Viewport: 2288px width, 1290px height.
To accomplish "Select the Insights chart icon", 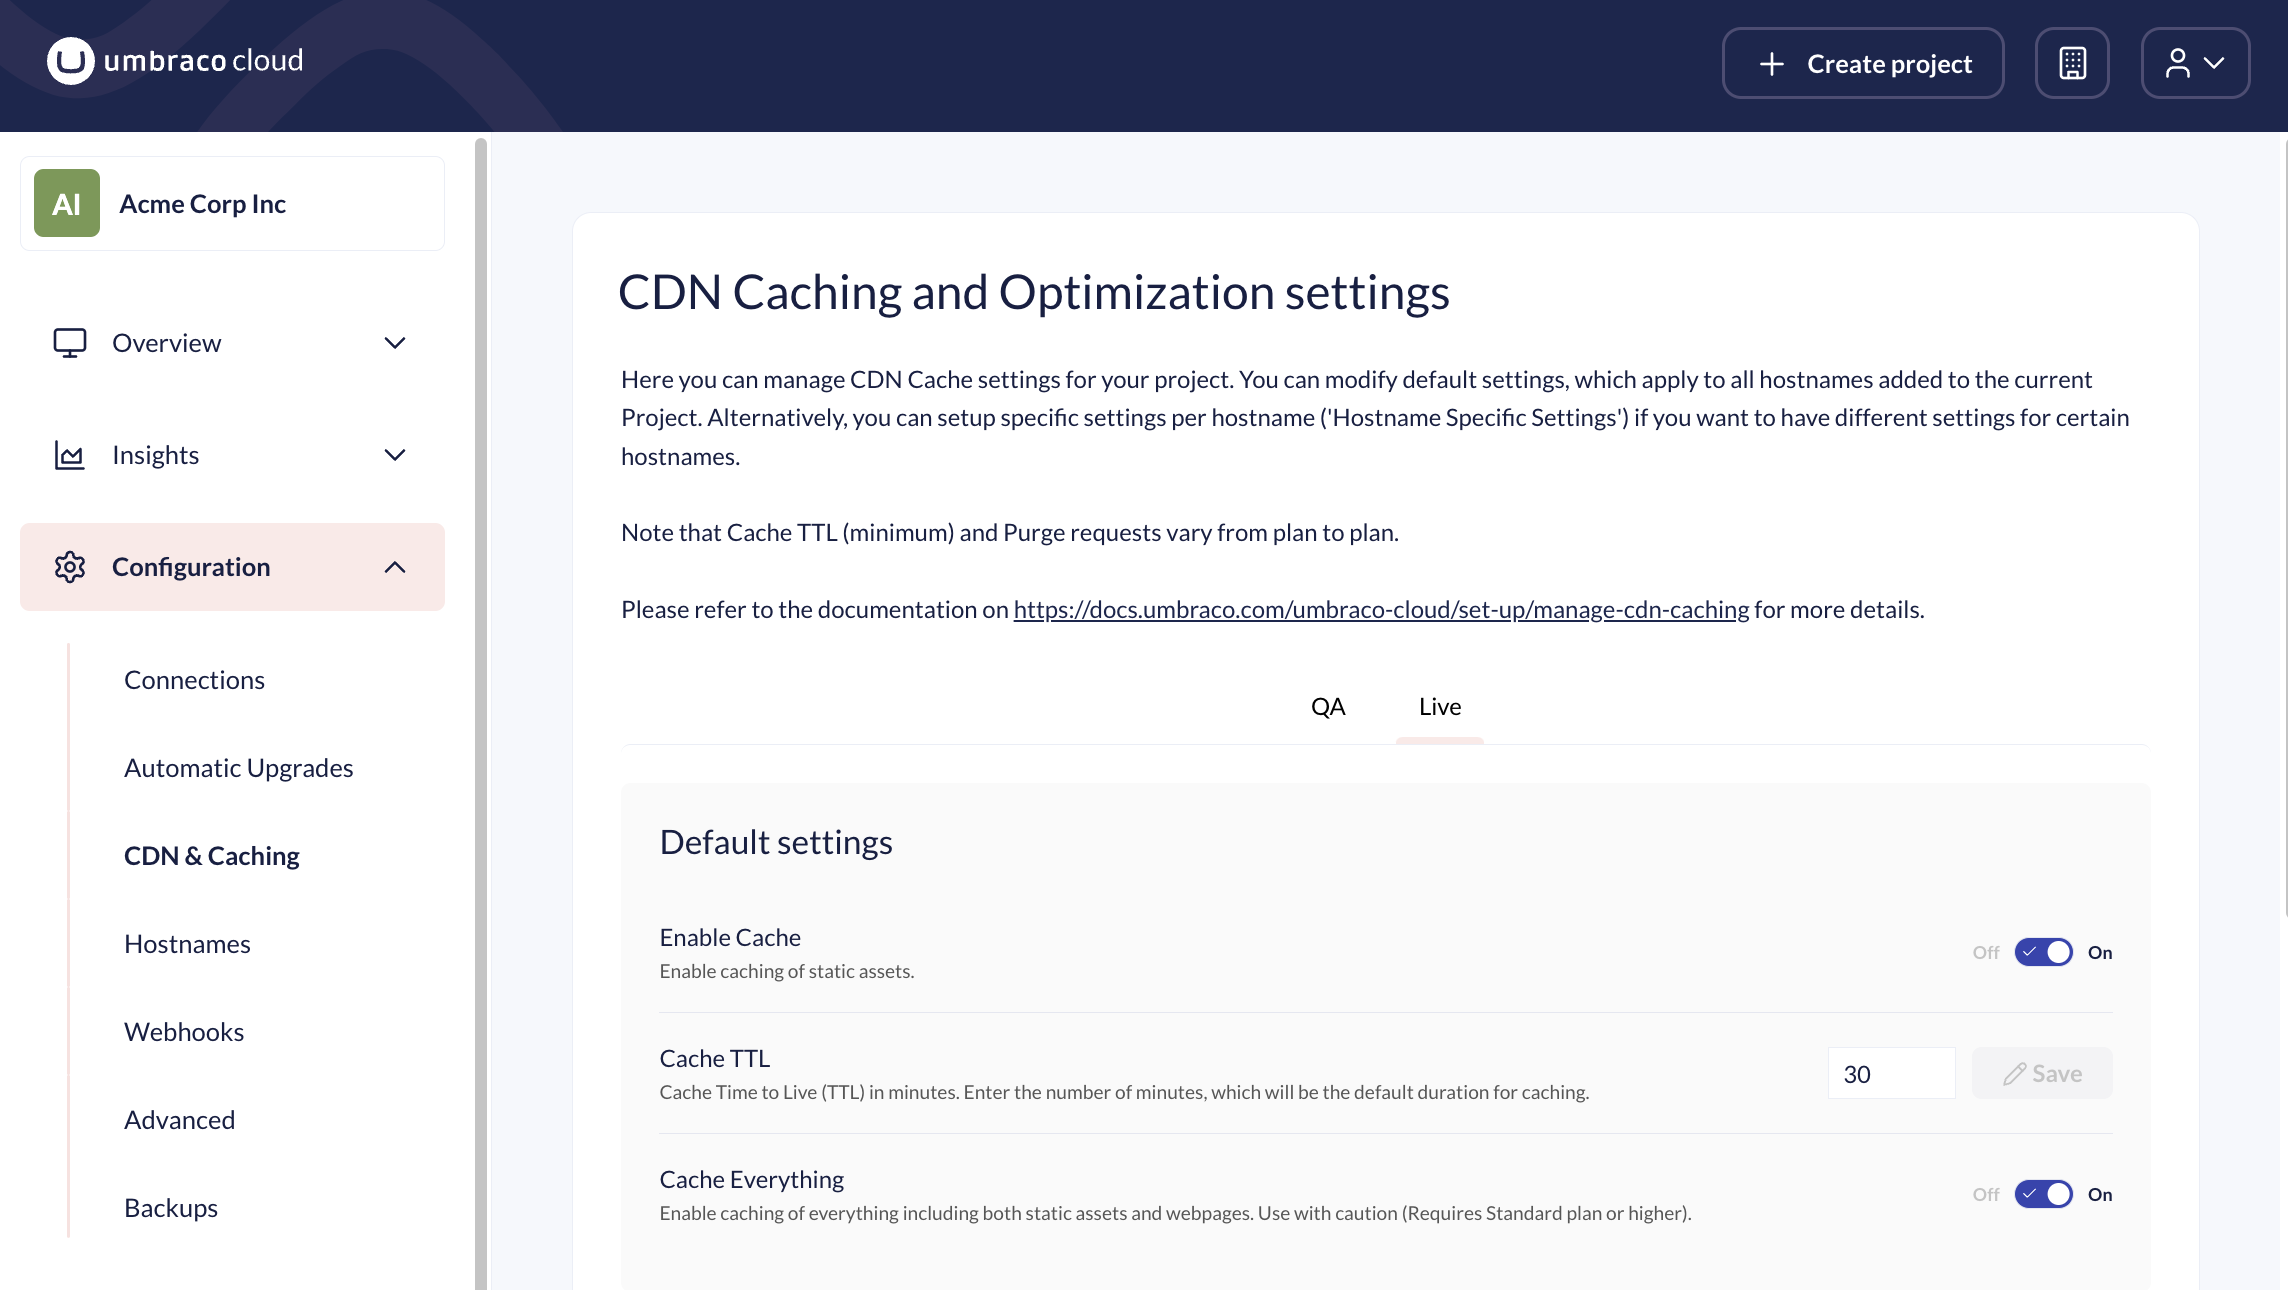I will tap(68, 455).
